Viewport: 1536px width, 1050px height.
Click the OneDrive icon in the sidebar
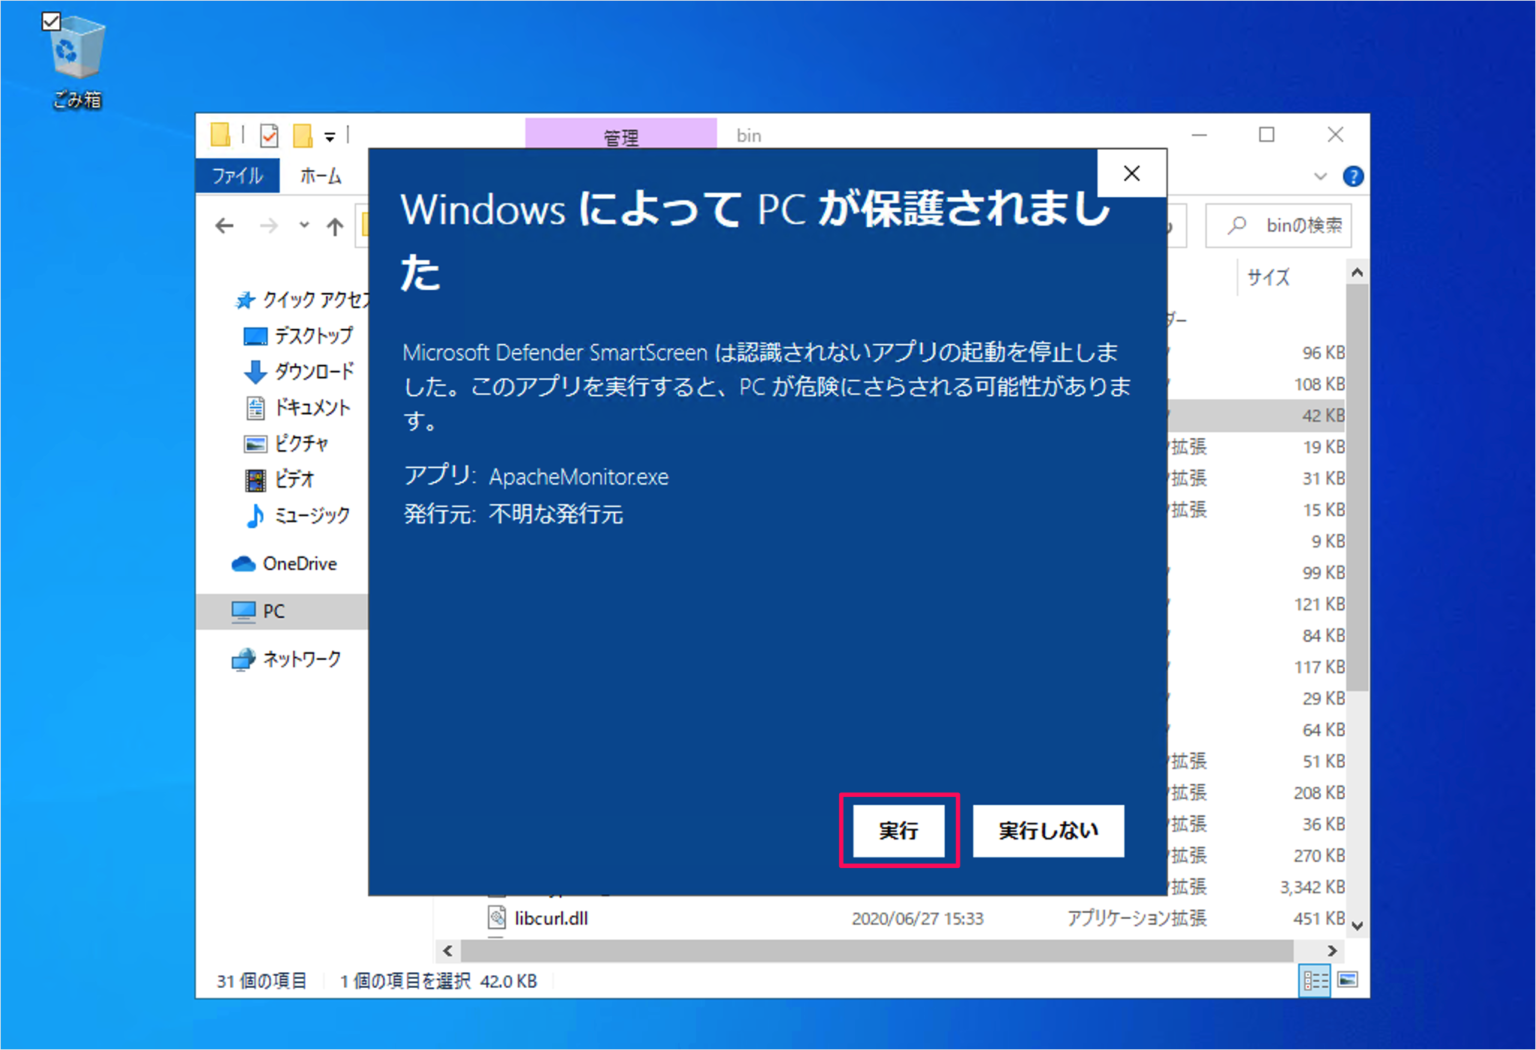pos(244,563)
